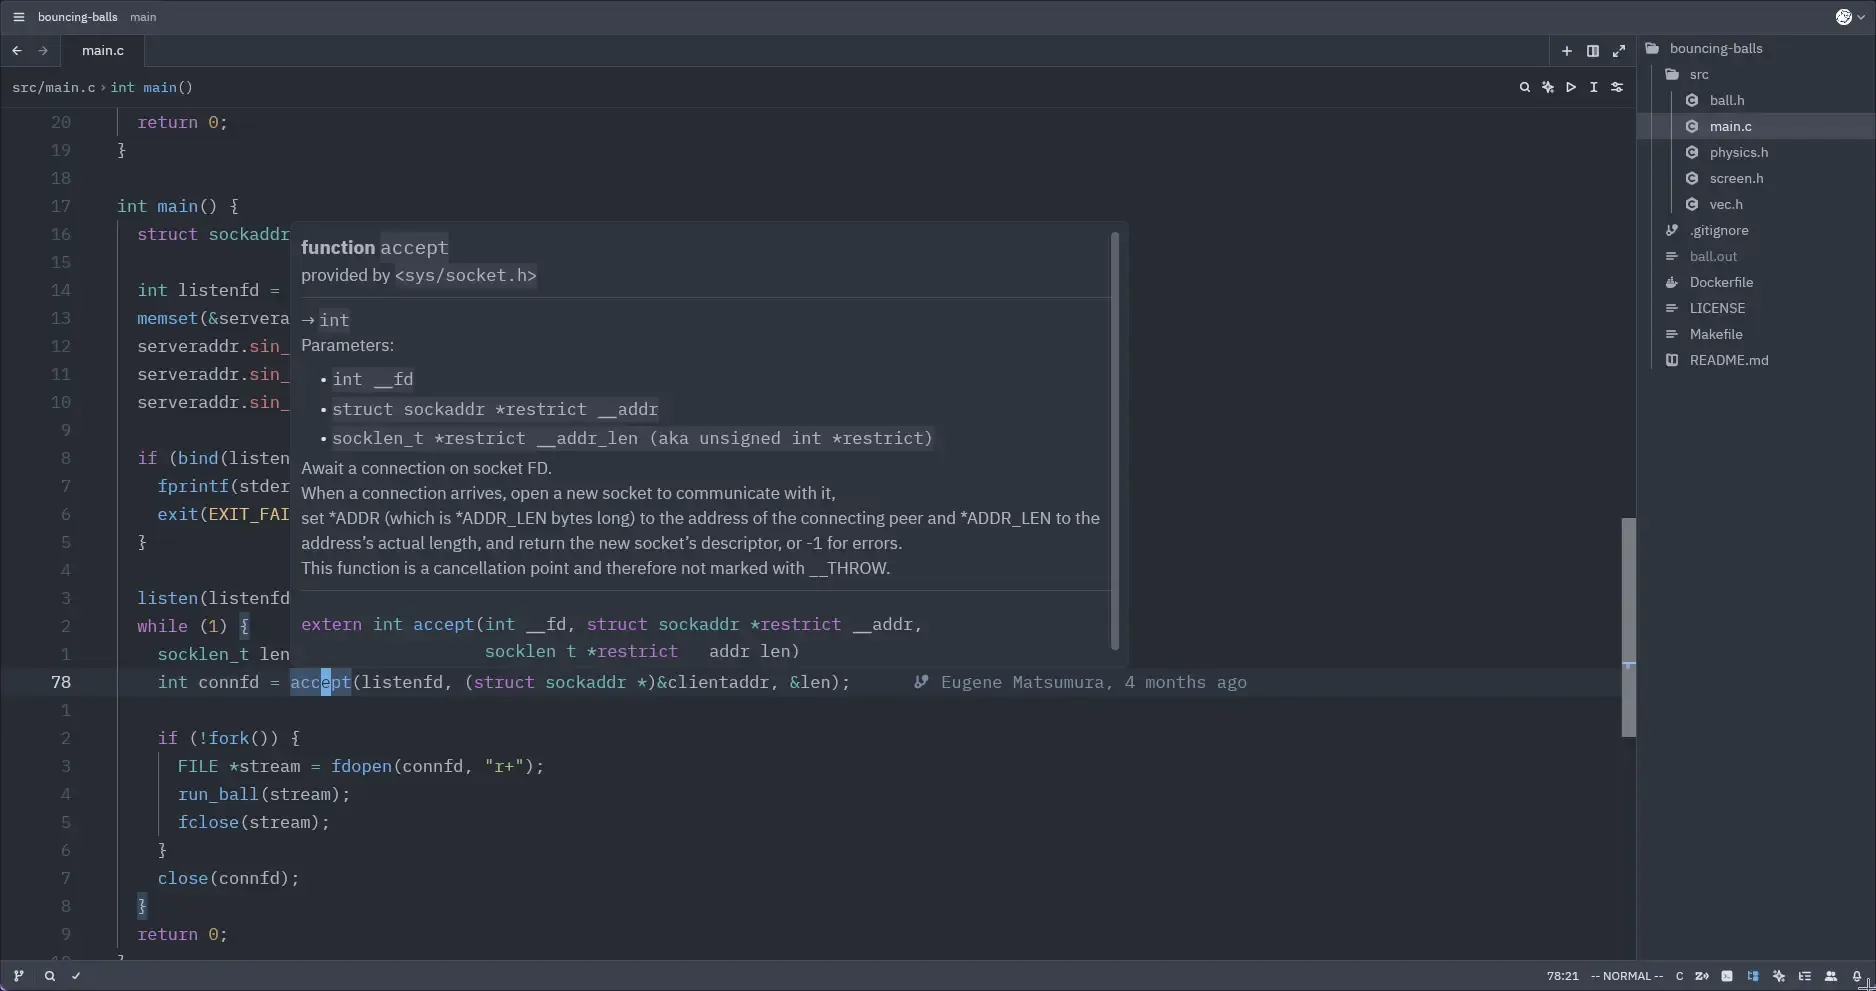Click the hover popup scrollbar
Image resolution: width=1876 pixels, height=991 pixels.
tap(1115, 441)
